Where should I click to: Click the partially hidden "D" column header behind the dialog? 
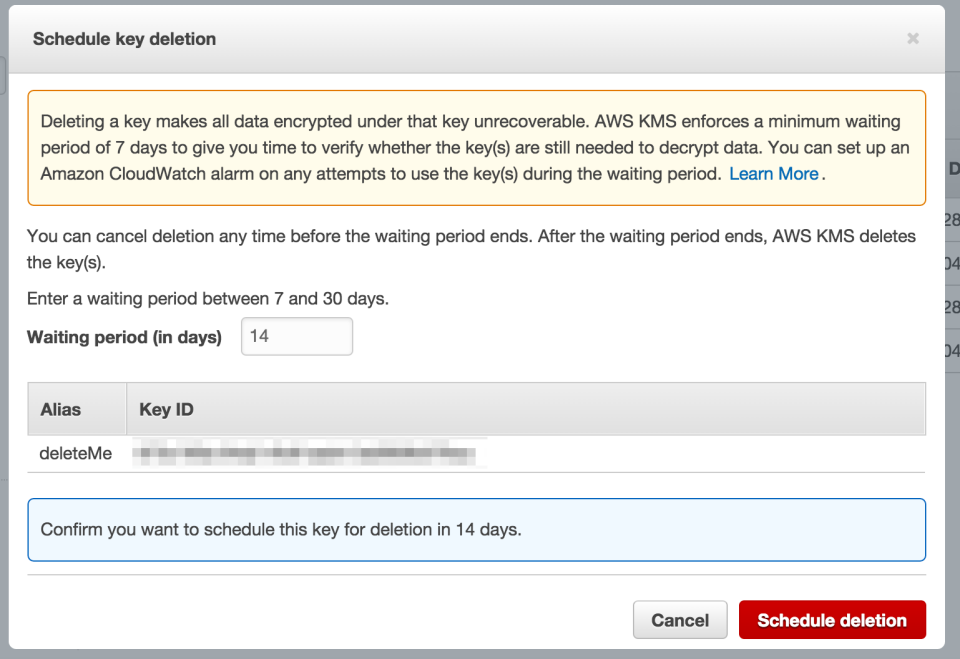[x=953, y=169]
